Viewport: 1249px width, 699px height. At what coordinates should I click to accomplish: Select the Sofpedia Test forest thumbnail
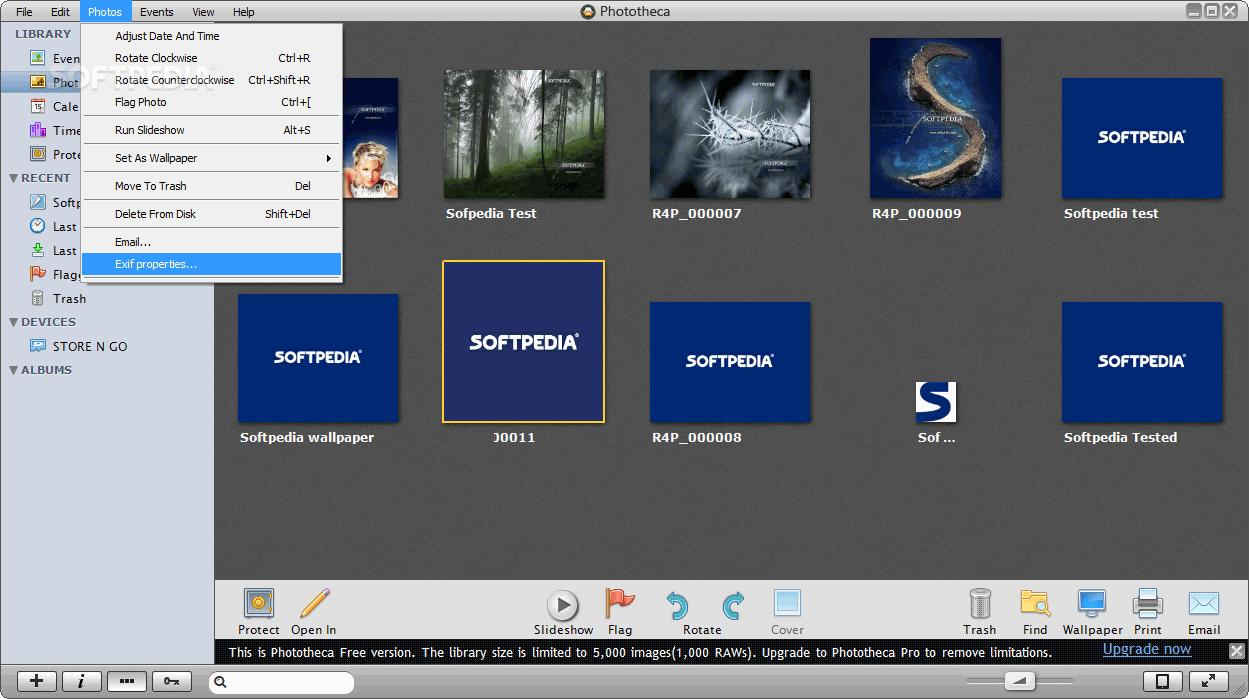coord(524,134)
